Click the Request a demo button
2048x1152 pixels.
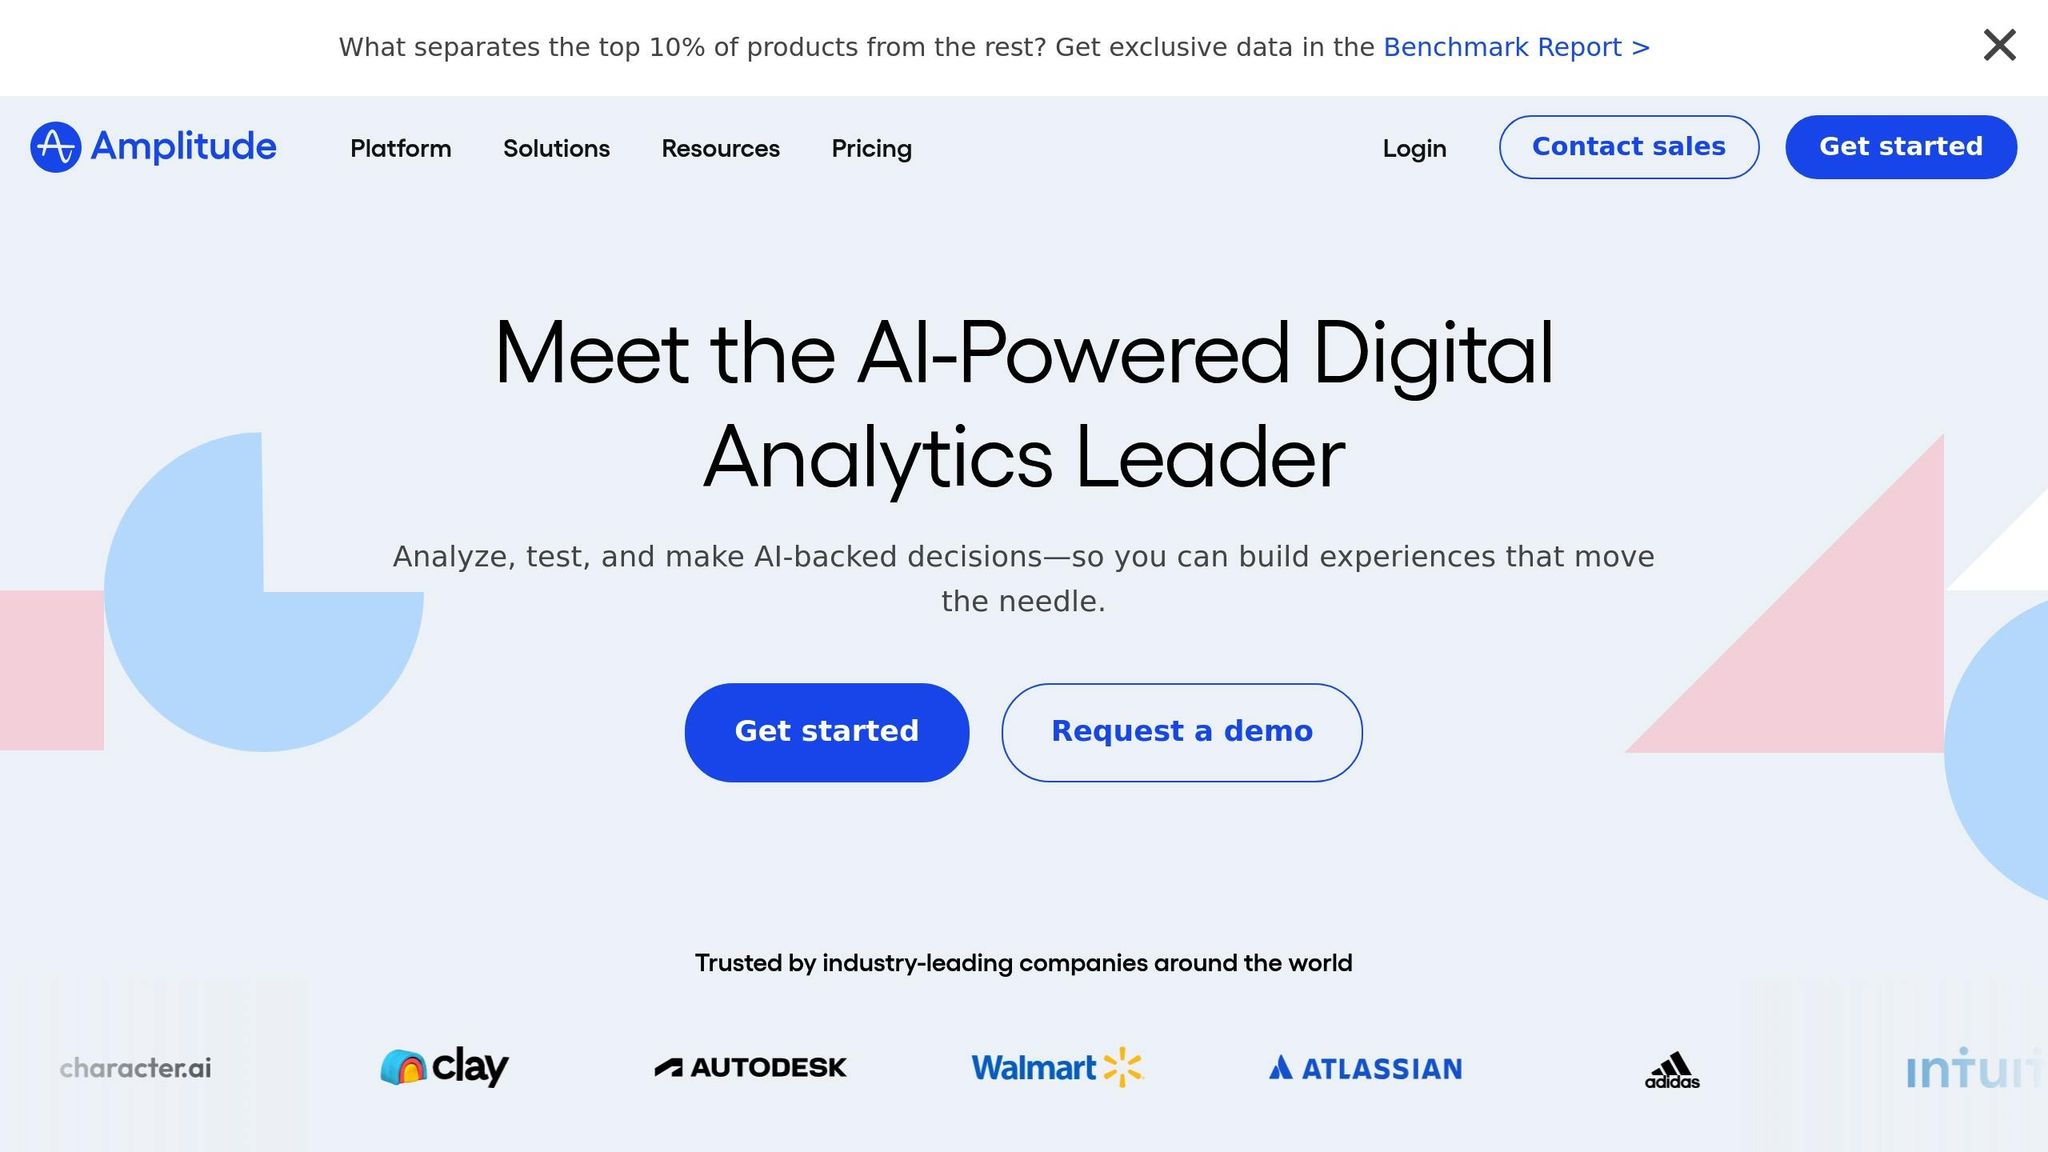[x=1182, y=732]
